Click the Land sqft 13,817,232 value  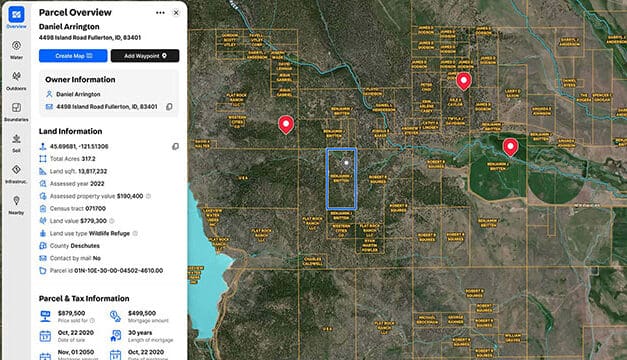pos(92,171)
